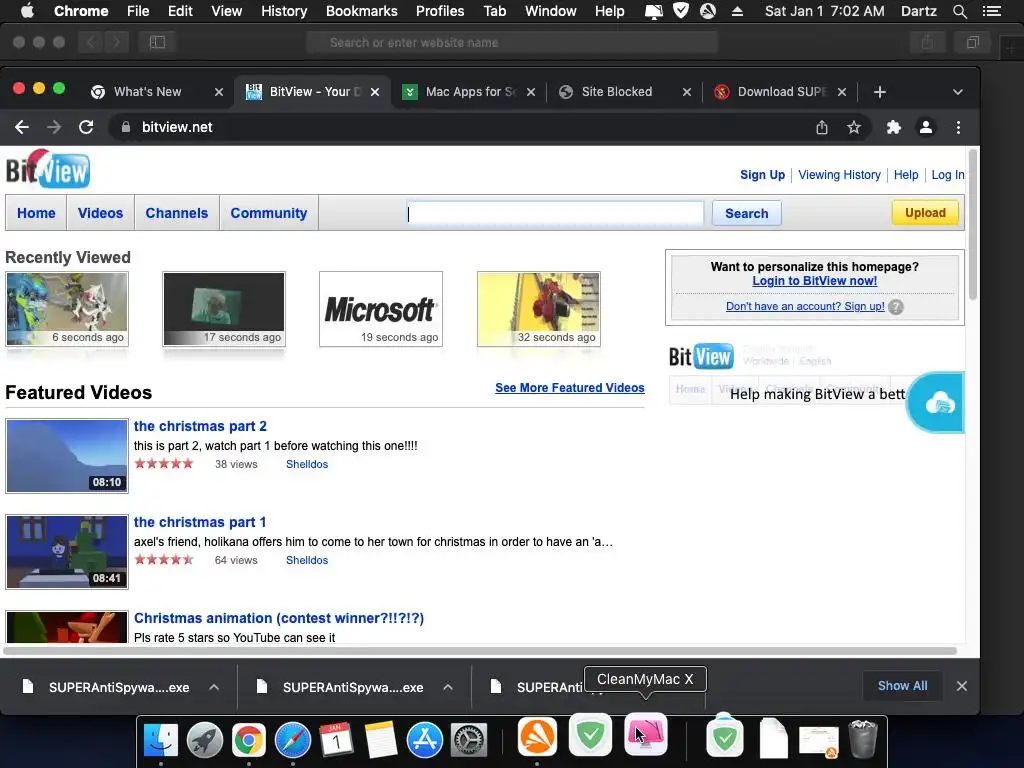This screenshot has width=1024, height=768.
Task: Close the downloads bar
Action: point(961,686)
